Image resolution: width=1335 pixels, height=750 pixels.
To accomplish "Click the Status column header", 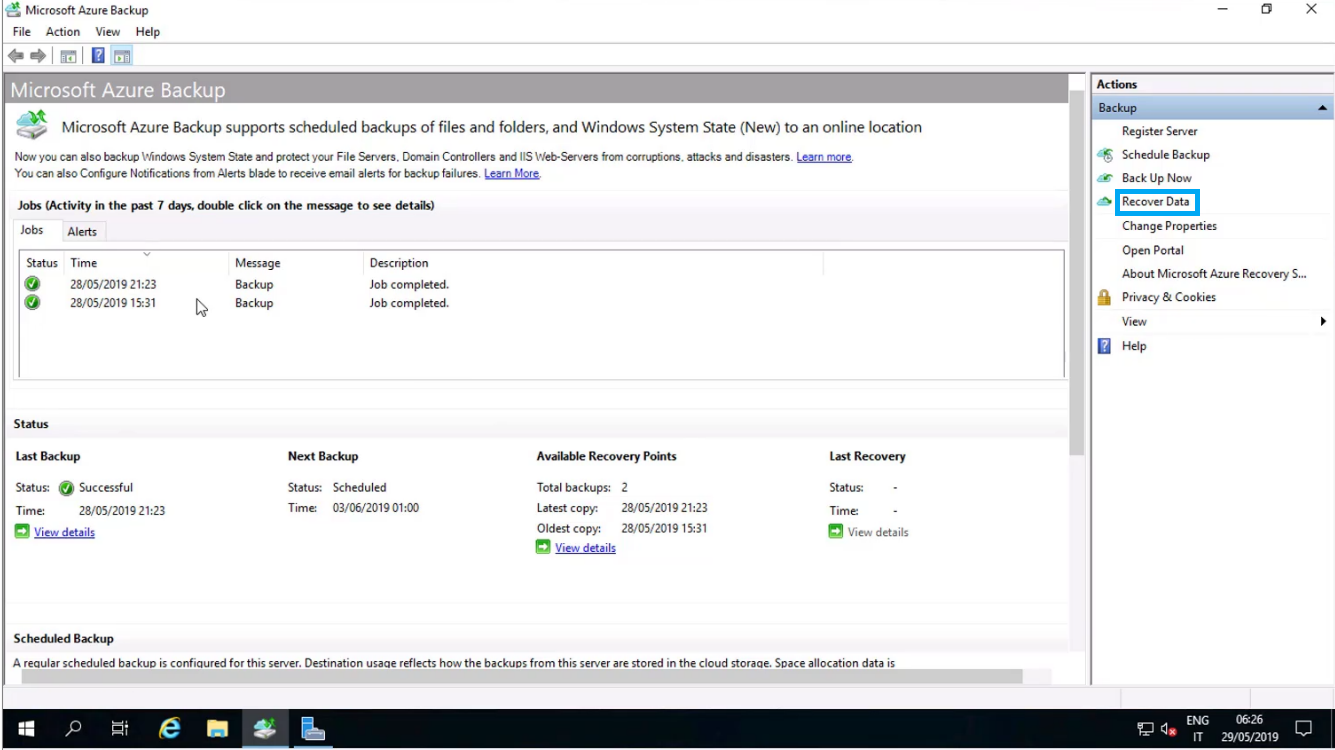I will [x=42, y=263].
